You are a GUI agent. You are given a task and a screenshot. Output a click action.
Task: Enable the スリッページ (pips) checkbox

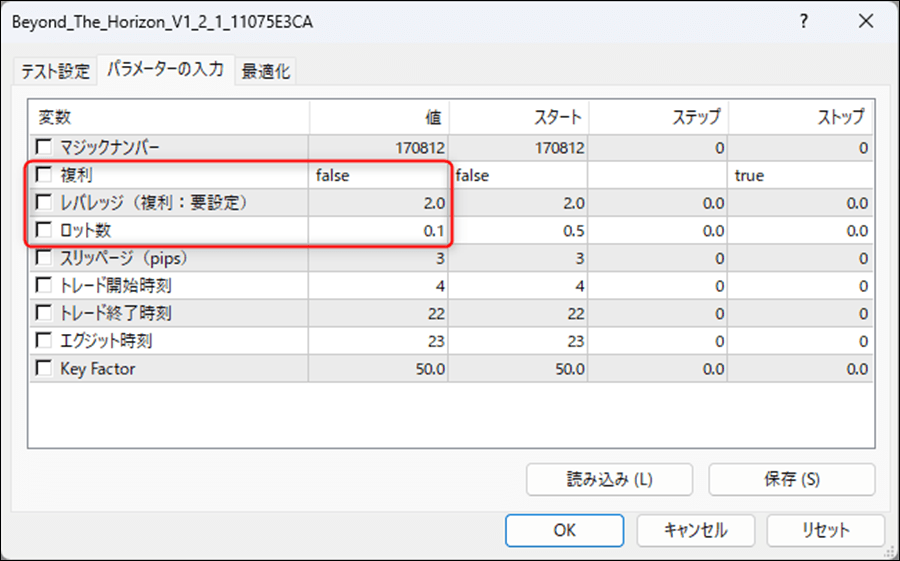44,258
